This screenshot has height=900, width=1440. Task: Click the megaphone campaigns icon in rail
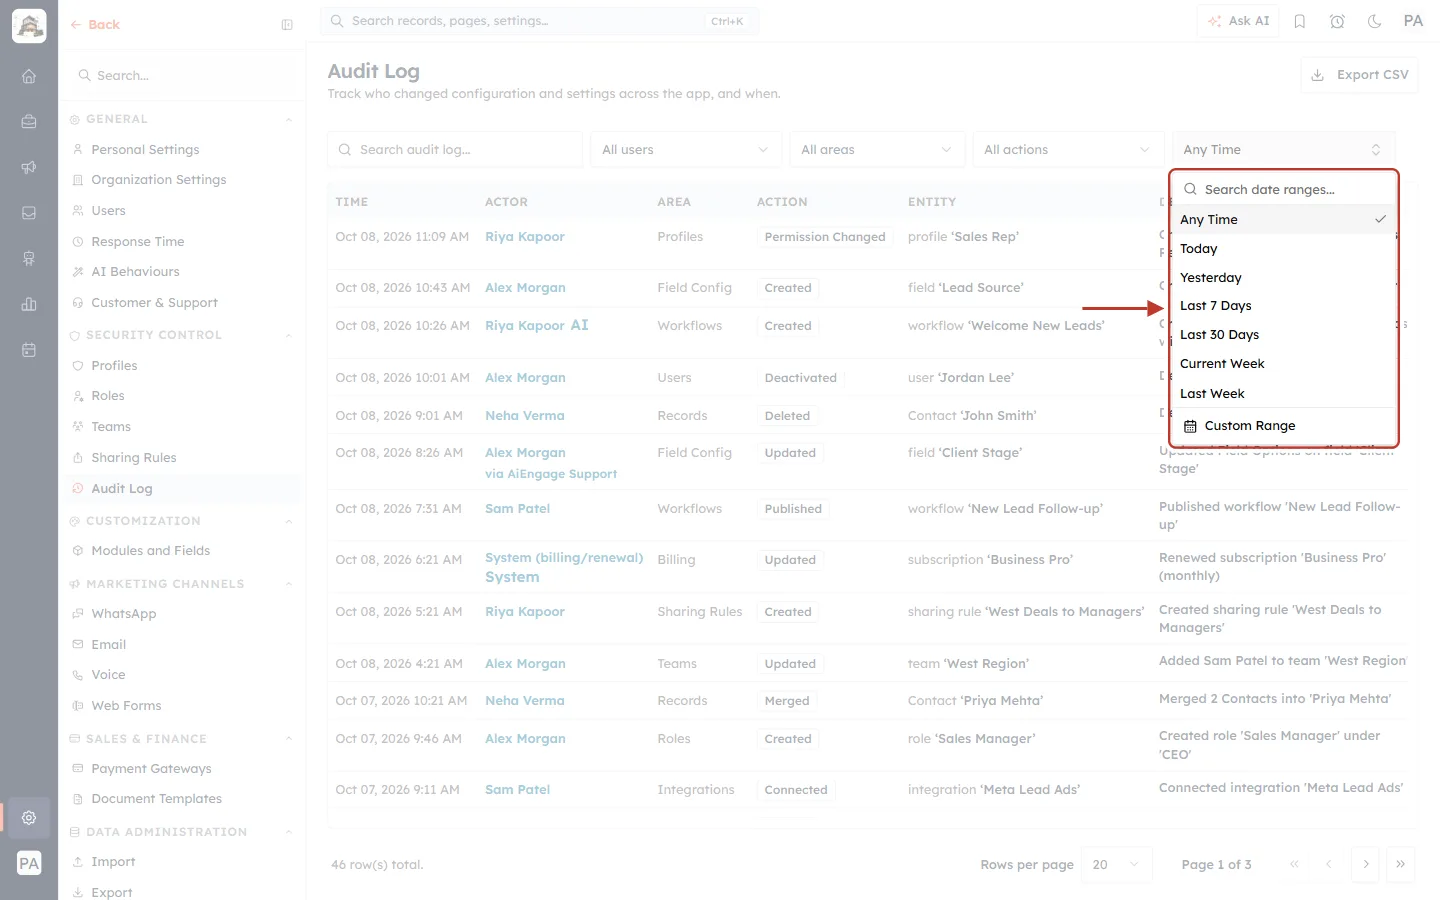pyautogui.click(x=29, y=167)
